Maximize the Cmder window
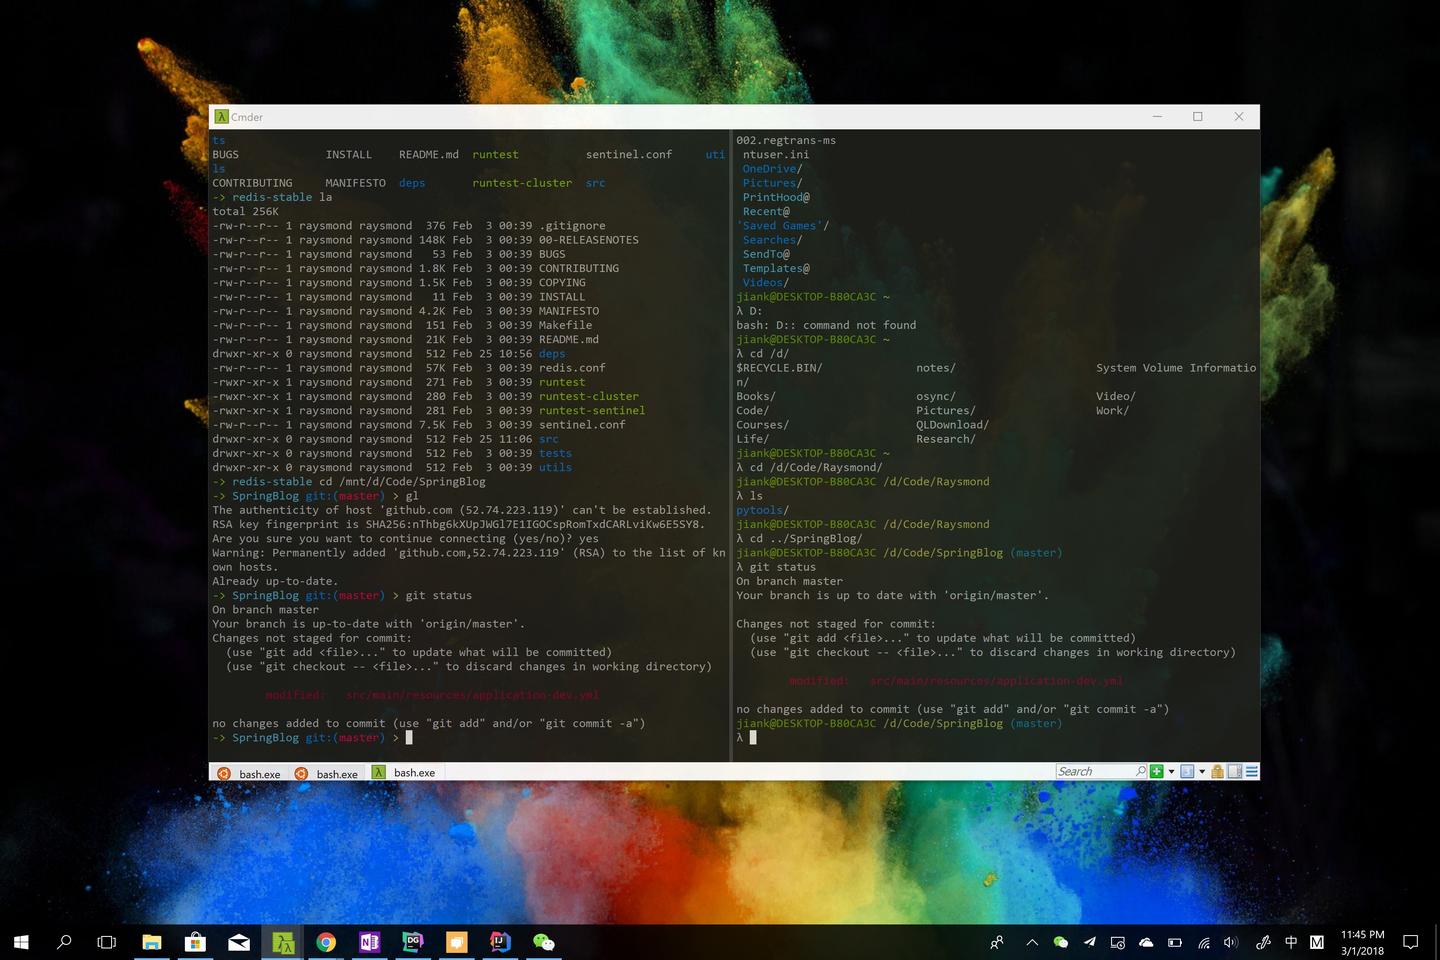Image resolution: width=1440 pixels, height=960 pixels. [x=1198, y=117]
